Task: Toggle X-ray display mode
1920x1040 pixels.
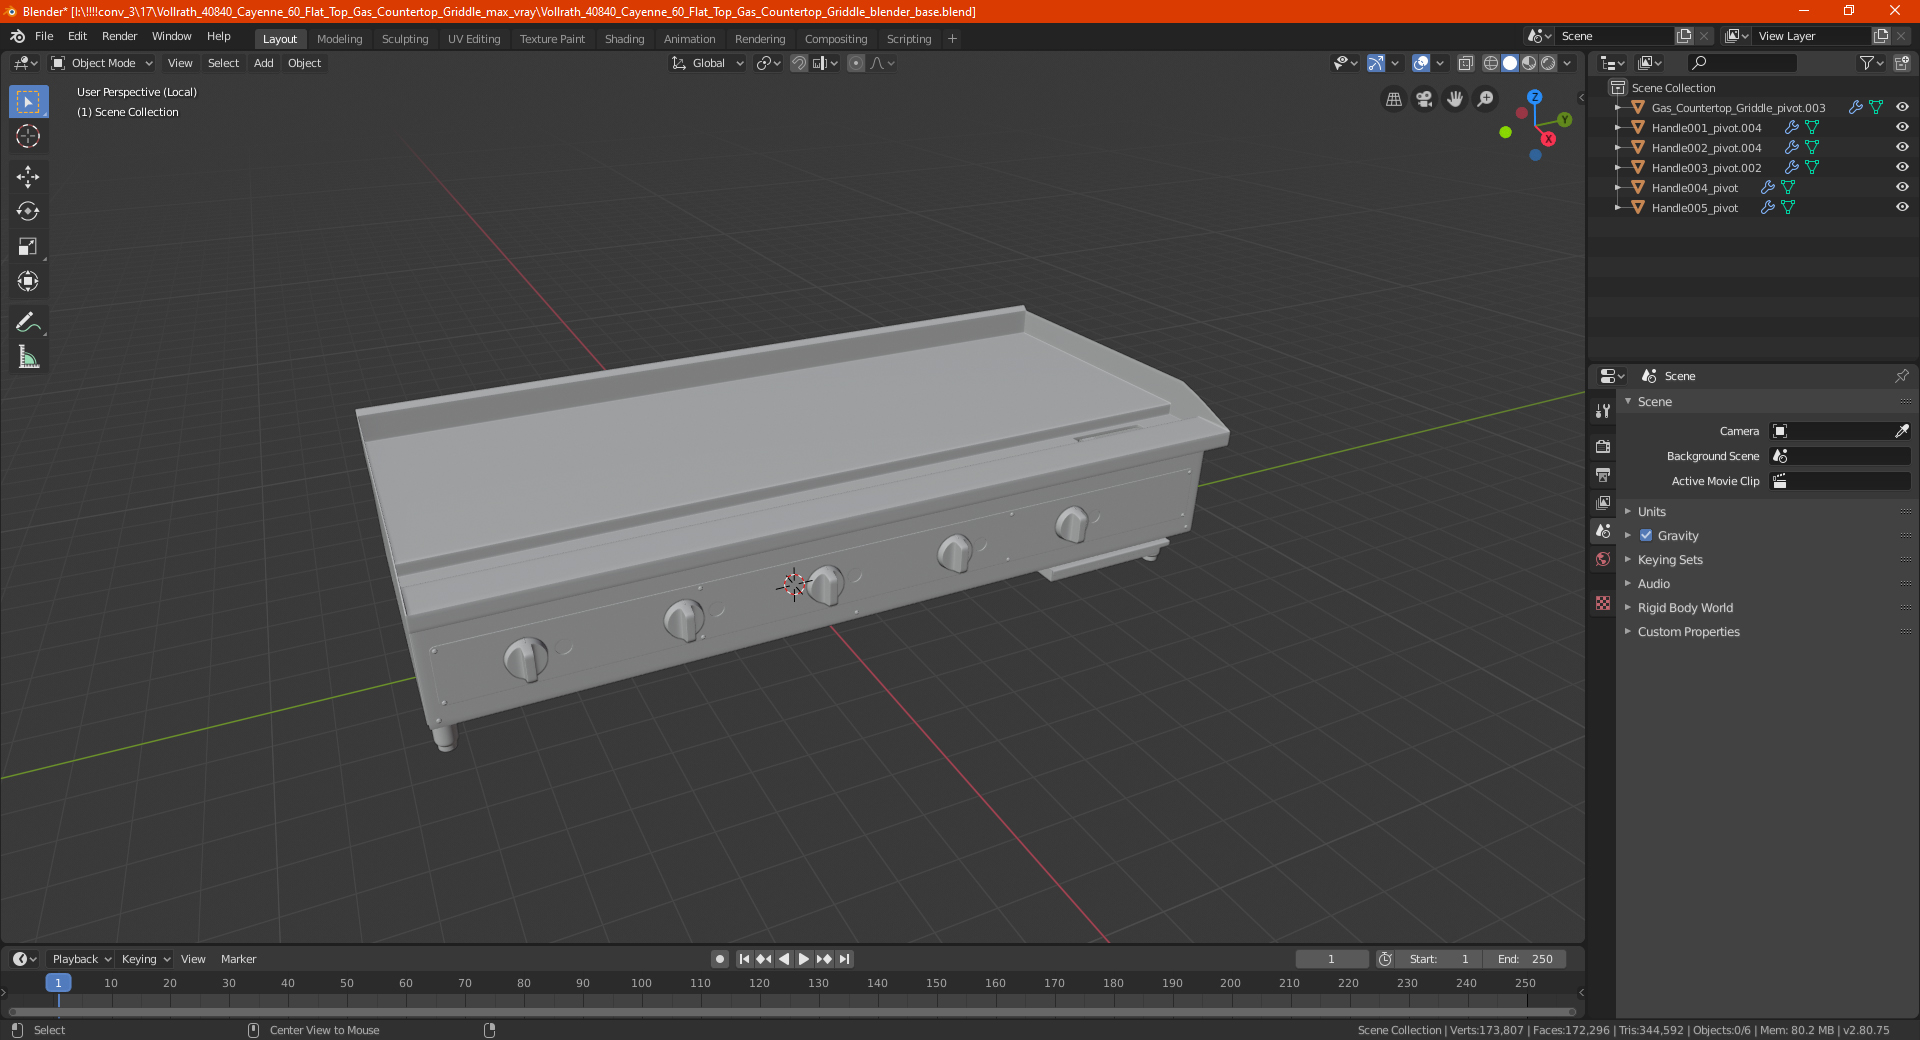Action: 1465,63
